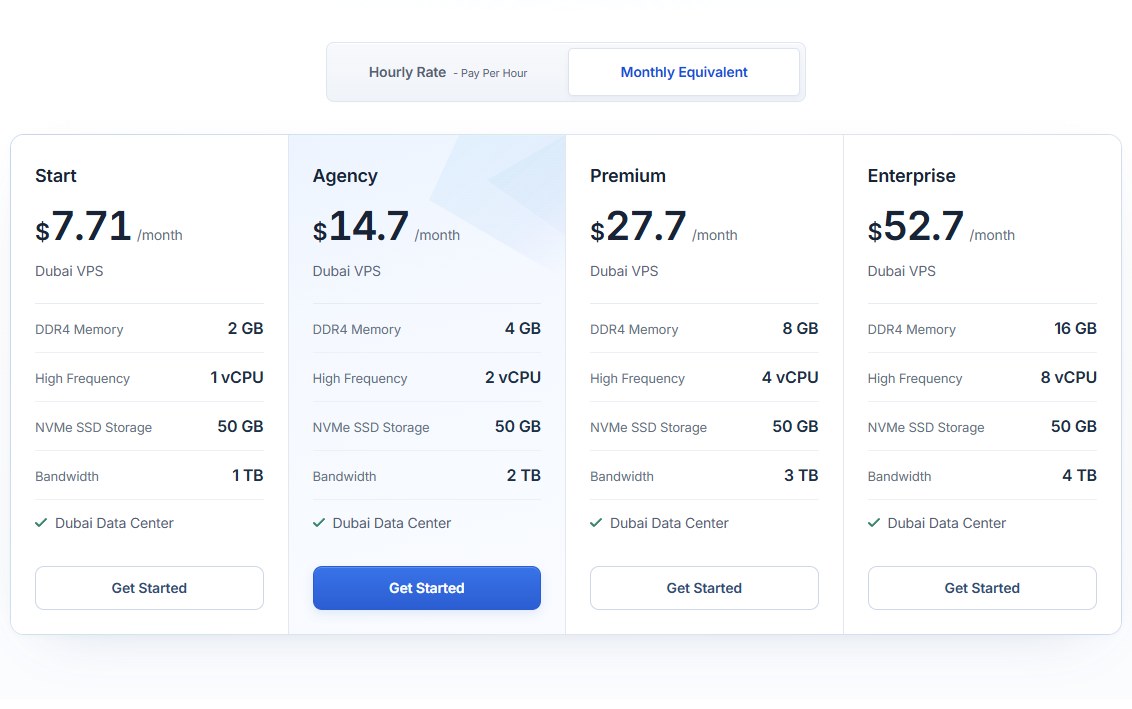This screenshot has height=709, width=1132.
Task: Click Dubai VPS under the Start price
Action: pos(69,271)
